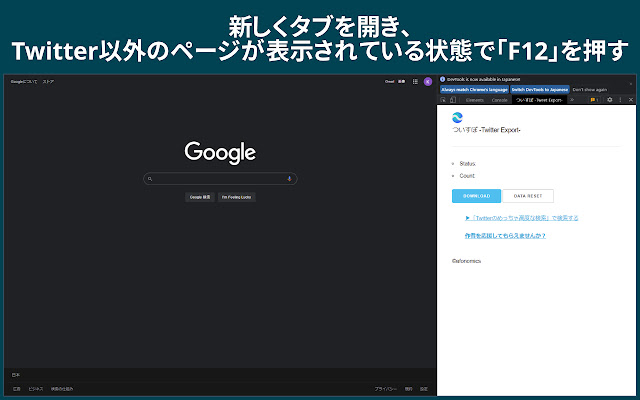The height and width of the screenshot is (400, 640).
Task: Click Don't show again
Action: coord(589,89)
